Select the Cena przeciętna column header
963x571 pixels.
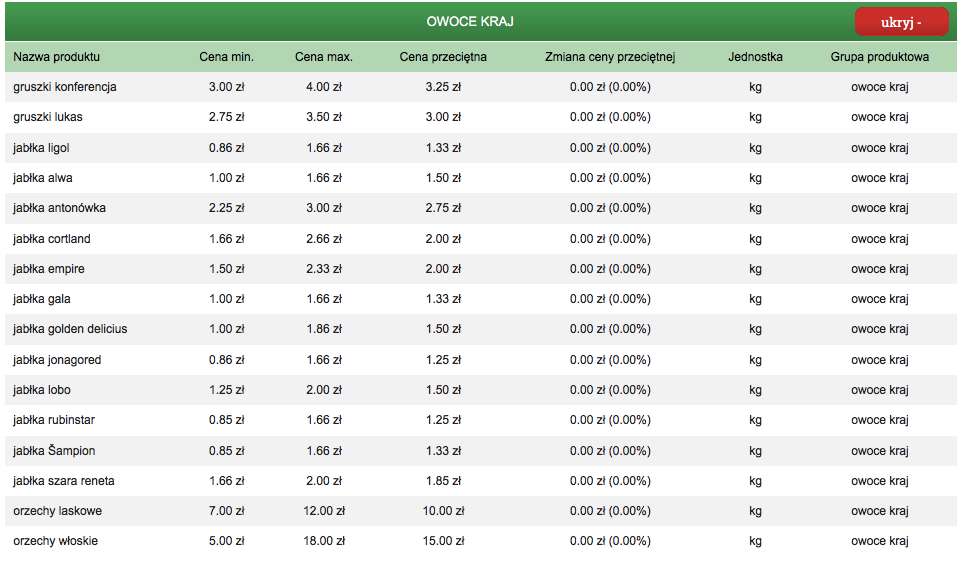point(443,57)
